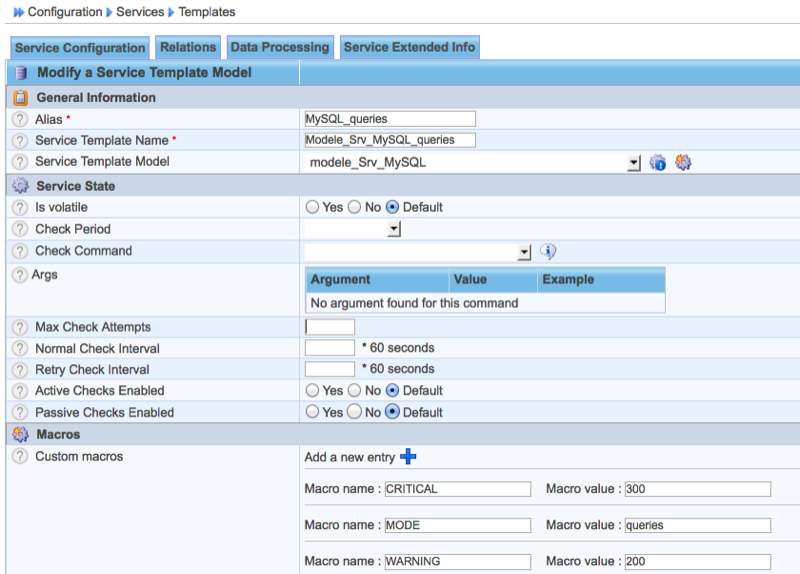
Task: Open the Data Processing tab
Action: pyautogui.click(x=279, y=47)
